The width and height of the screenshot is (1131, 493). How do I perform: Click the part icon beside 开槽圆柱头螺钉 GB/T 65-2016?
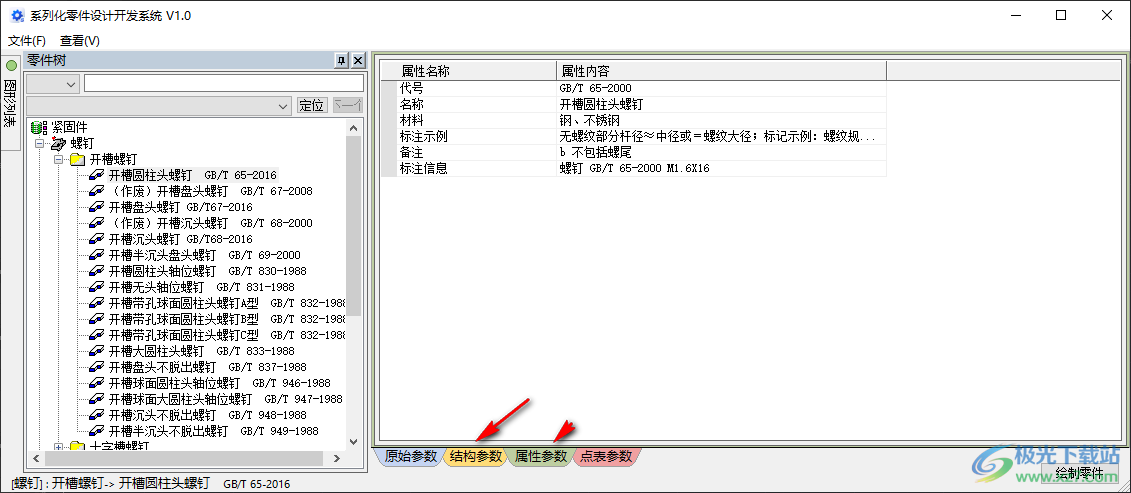[x=97, y=175]
